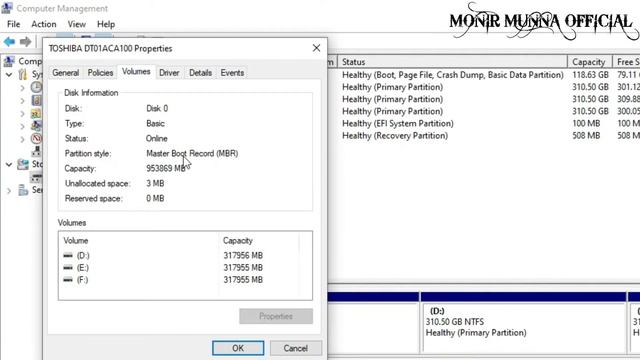Click the 317955 MB capacity for F:

[243, 280]
